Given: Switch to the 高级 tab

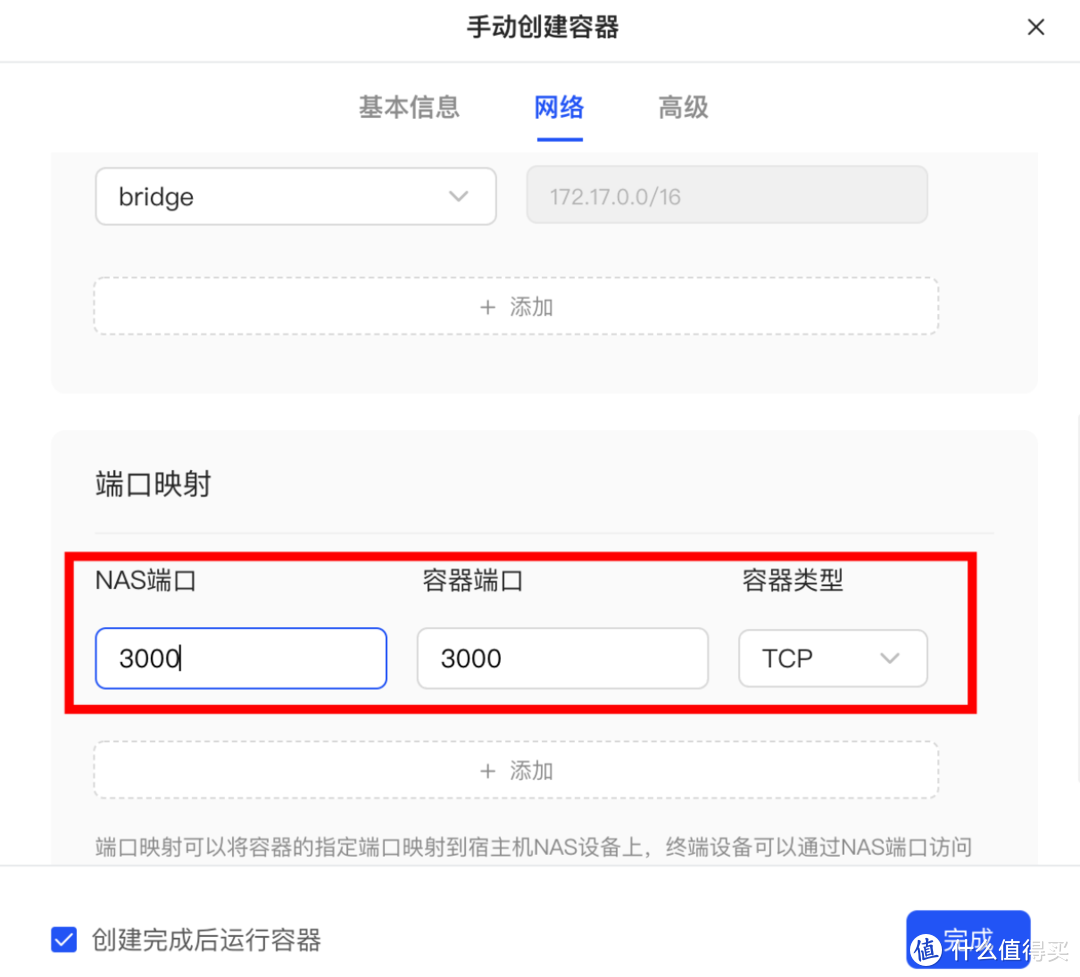Looking at the screenshot, I should (x=683, y=108).
